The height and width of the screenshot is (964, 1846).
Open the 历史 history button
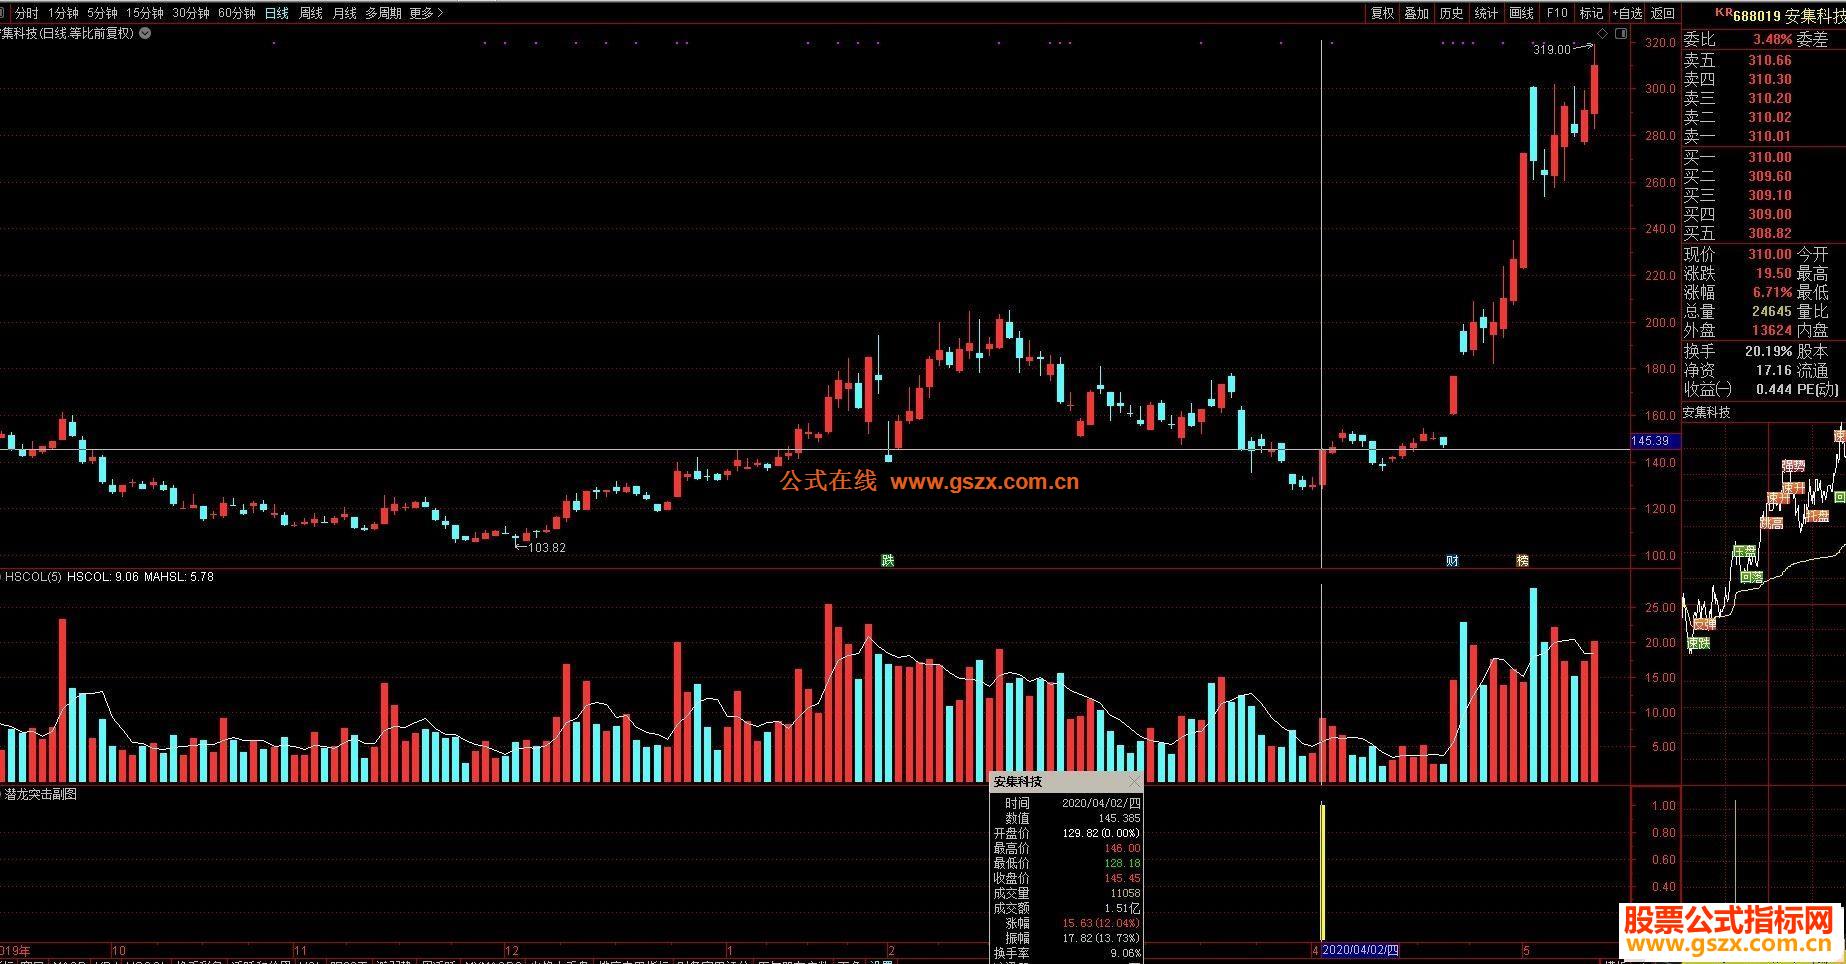pos(1451,13)
